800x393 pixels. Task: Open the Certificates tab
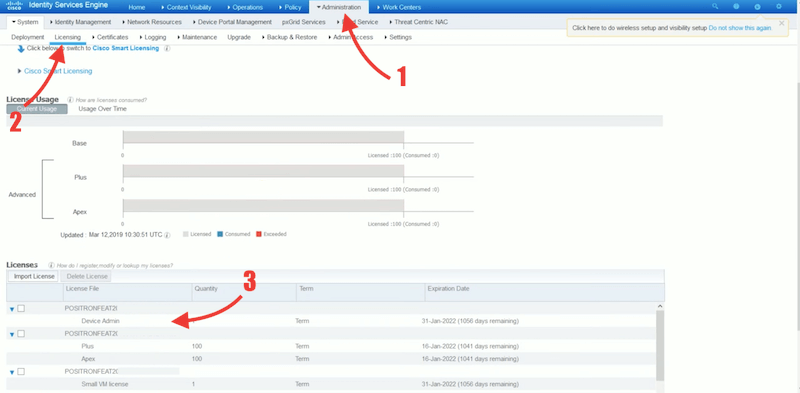click(x=110, y=37)
